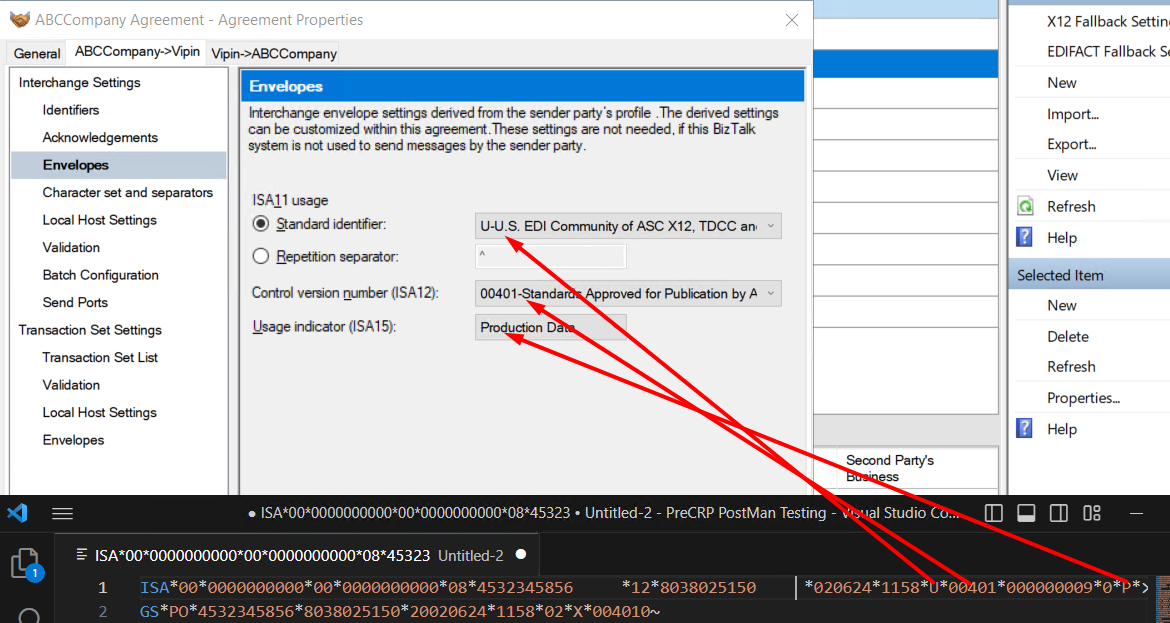Select the Untitled-2 editor tab in VS Code

(x=298, y=555)
